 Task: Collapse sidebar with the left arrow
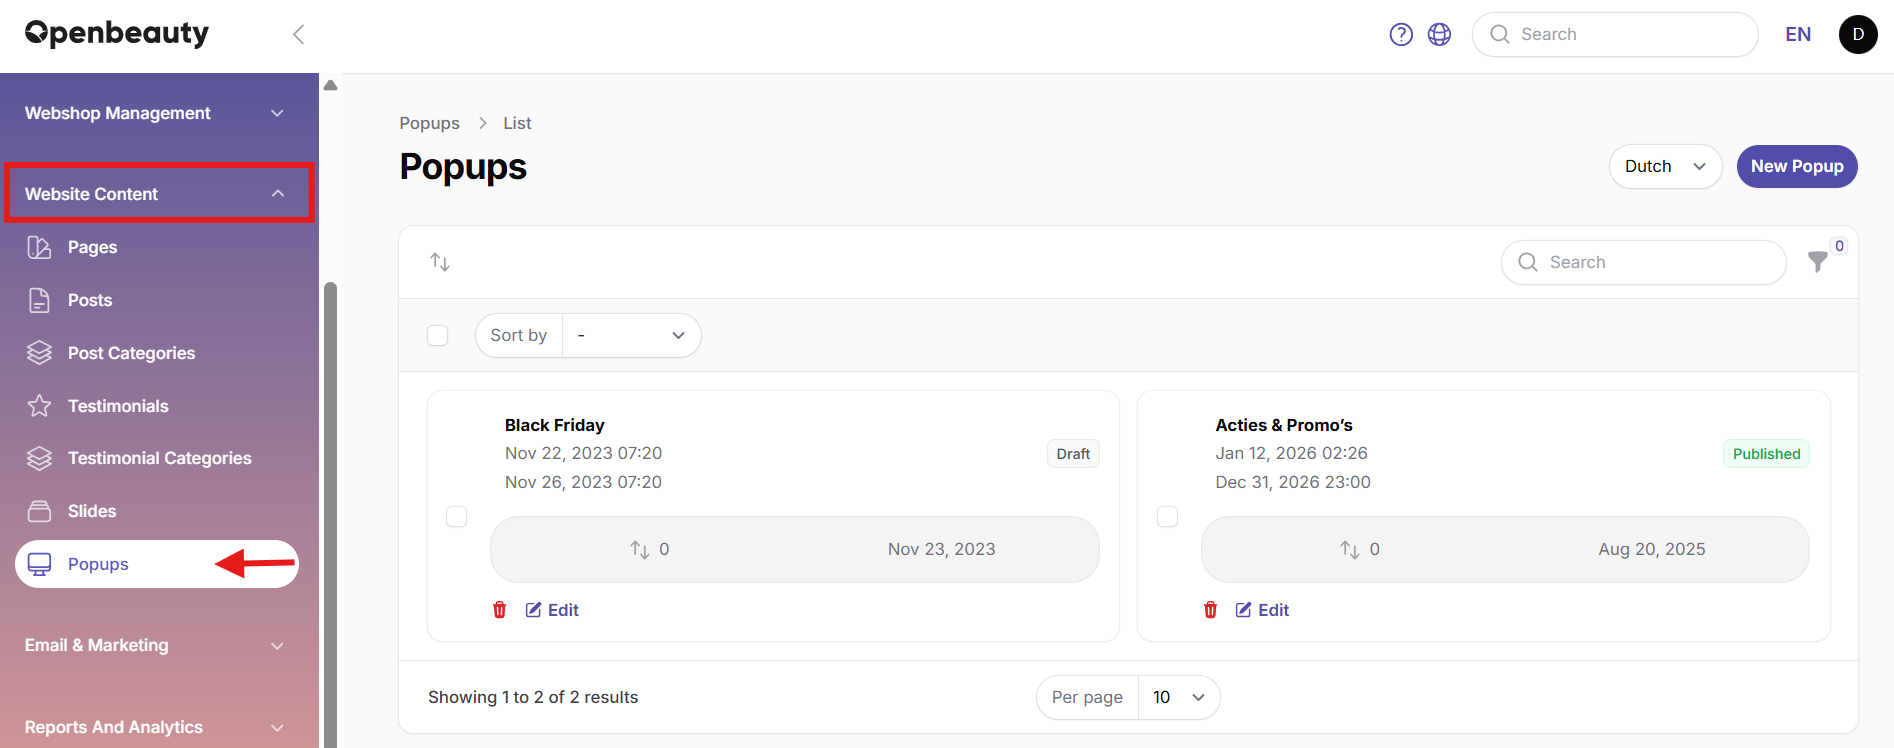(298, 35)
